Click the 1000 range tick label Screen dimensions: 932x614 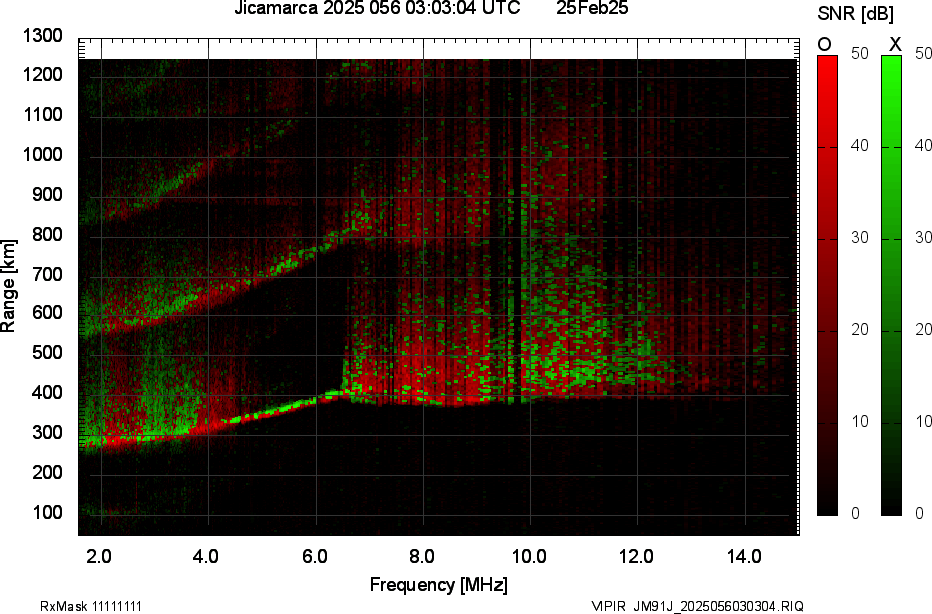(x=42, y=155)
